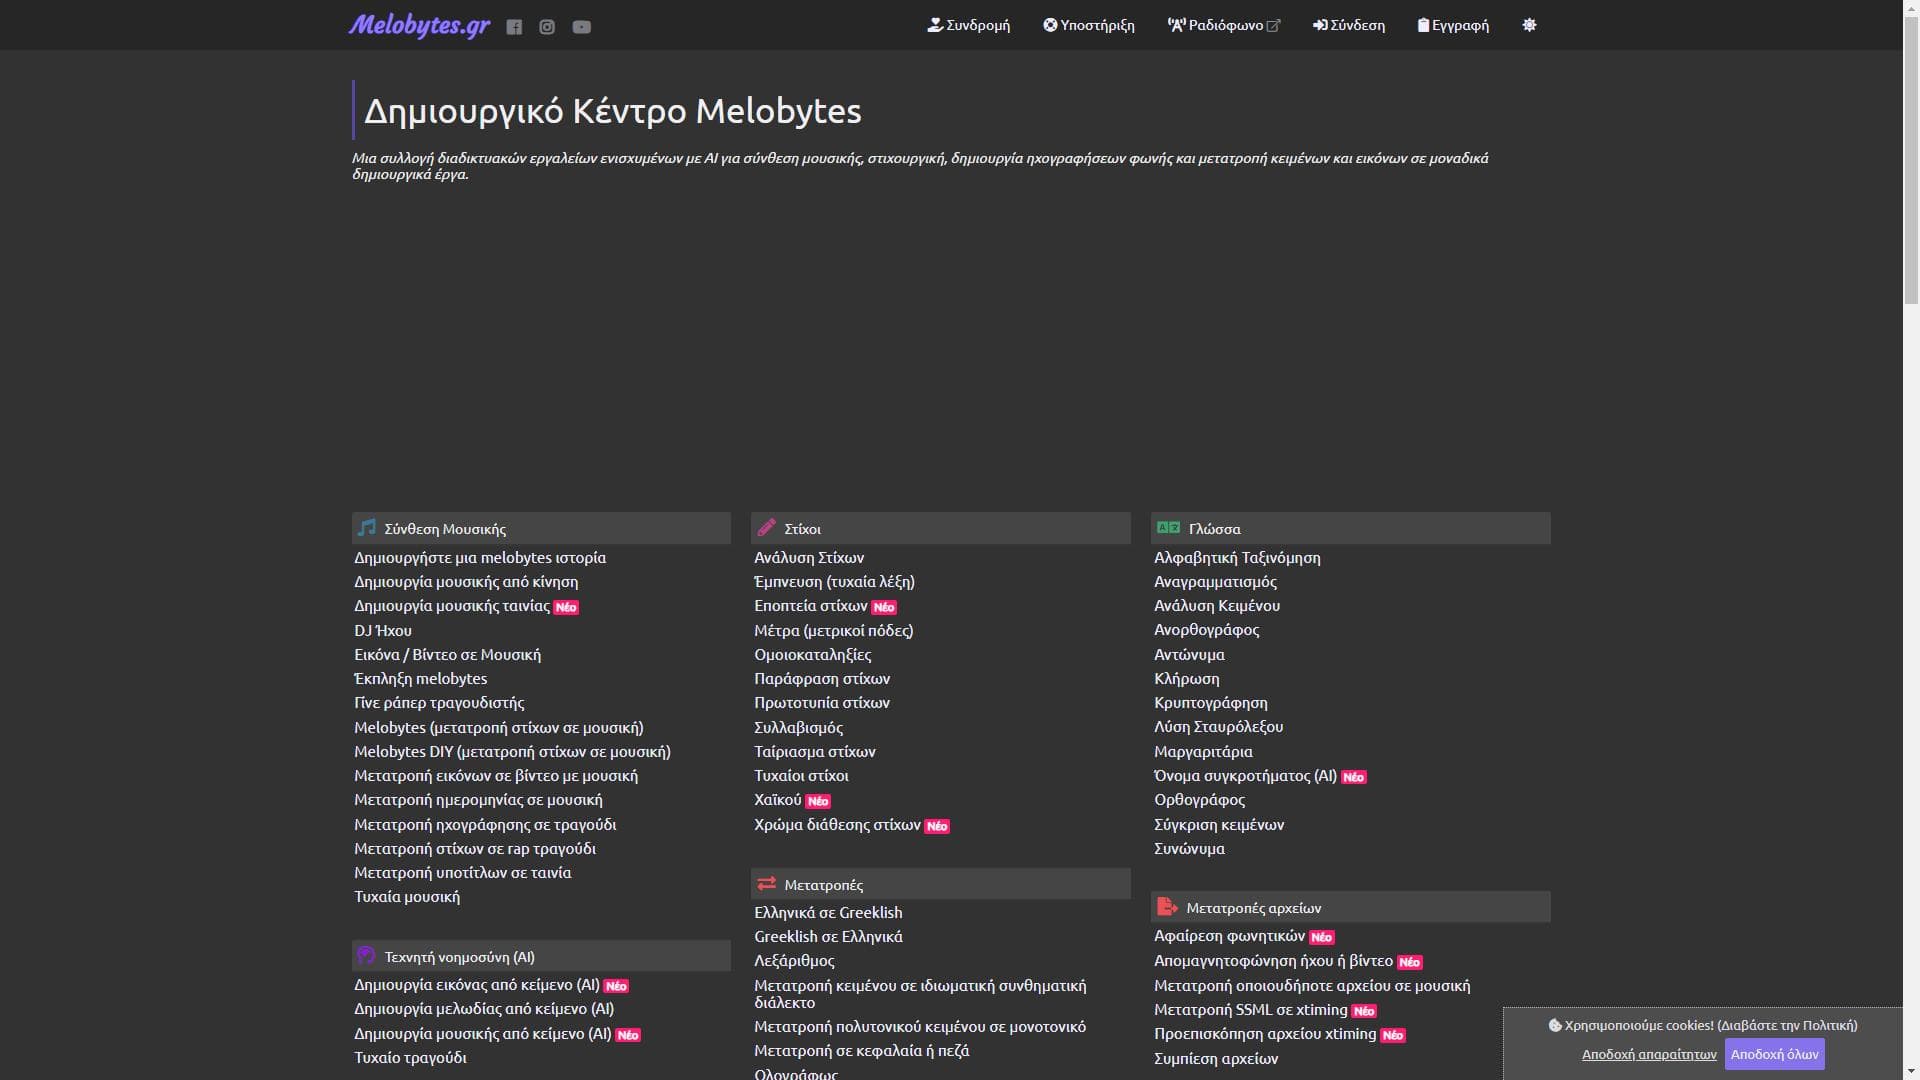Open Εικόνα / Βίντεο σε Μουσική

pyautogui.click(x=447, y=655)
